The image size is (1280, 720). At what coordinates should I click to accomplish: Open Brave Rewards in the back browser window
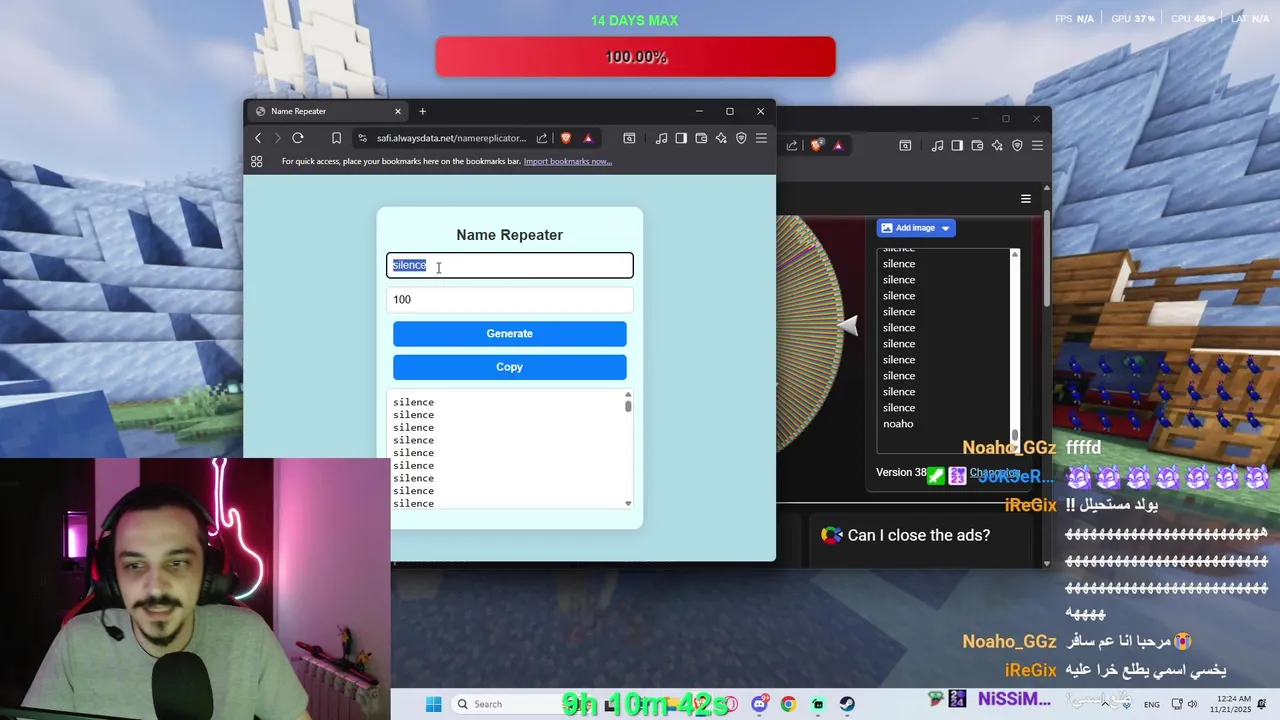tap(838, 145)
